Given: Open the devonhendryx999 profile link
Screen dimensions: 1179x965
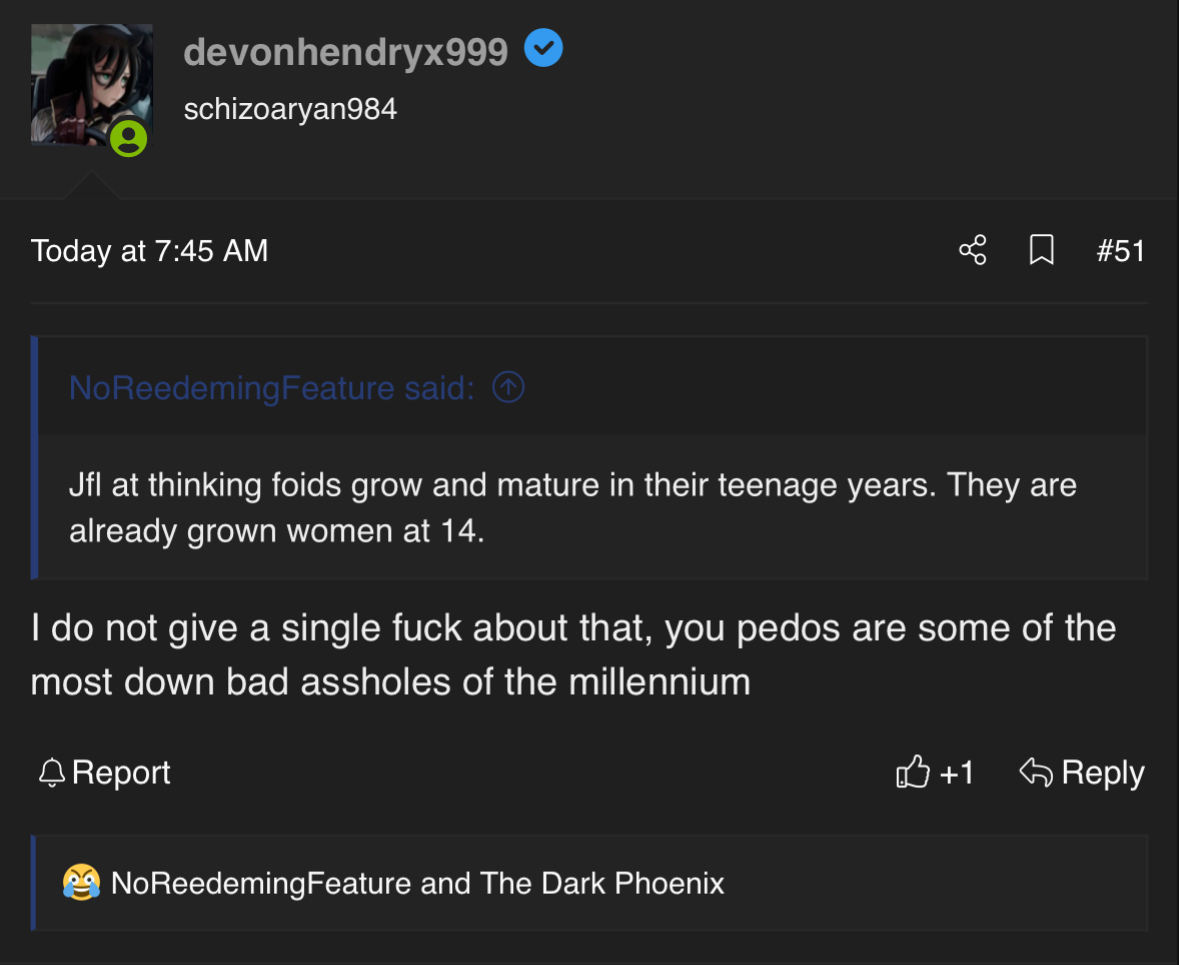Looking at the screenshot, I should [346, 51].
